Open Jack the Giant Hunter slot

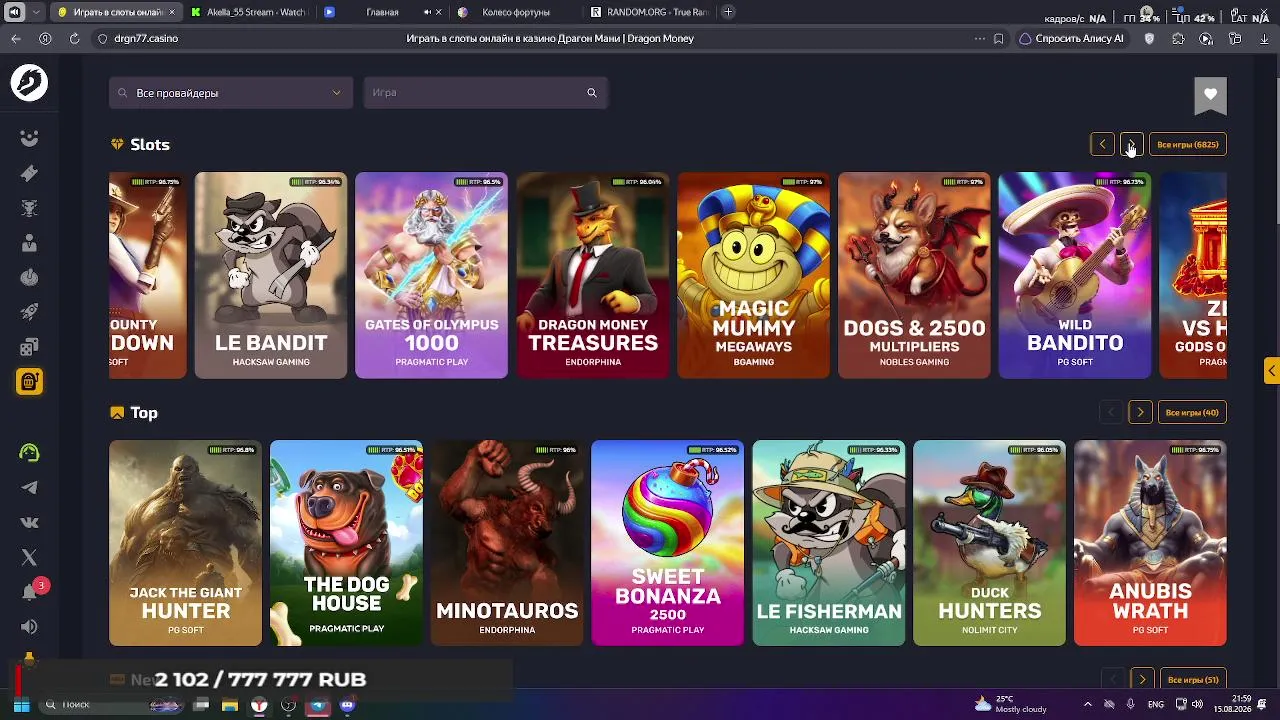[x=185, y=543]
